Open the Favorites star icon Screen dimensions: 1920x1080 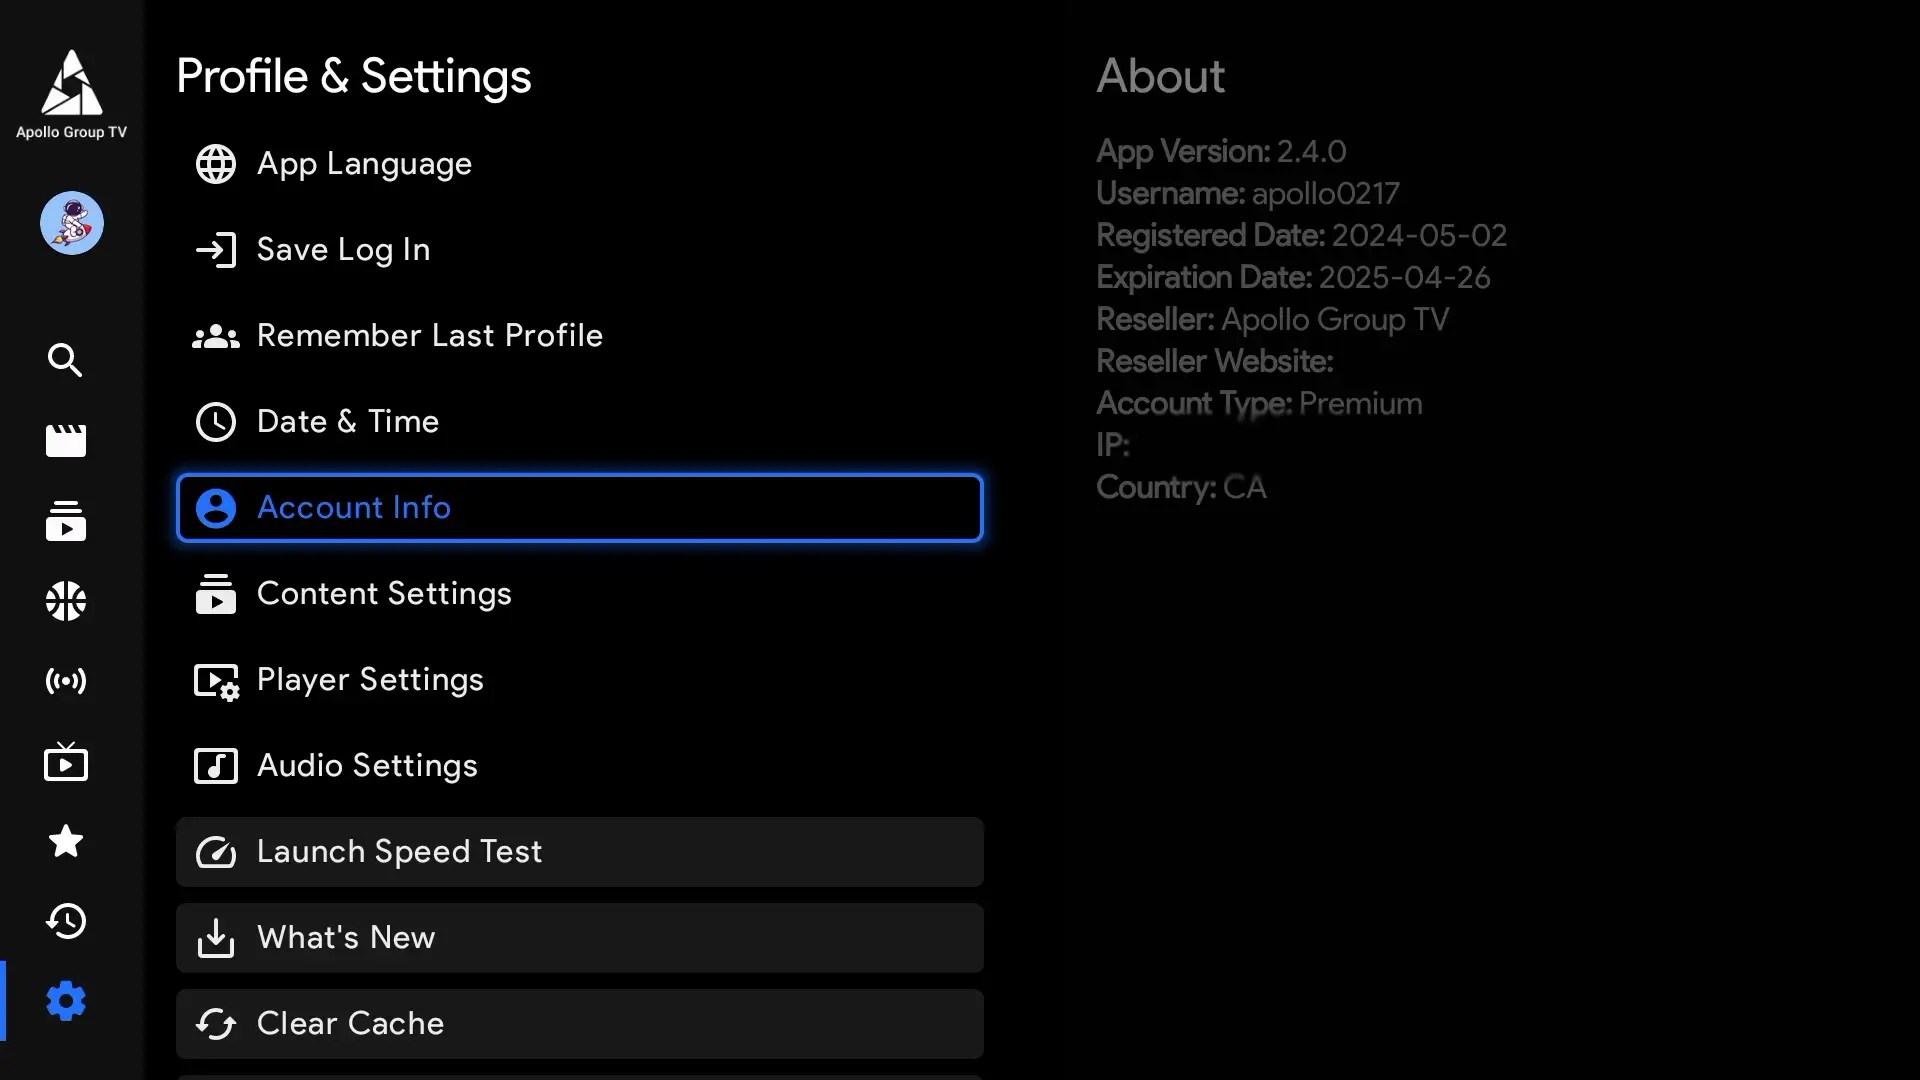point(66,841)
